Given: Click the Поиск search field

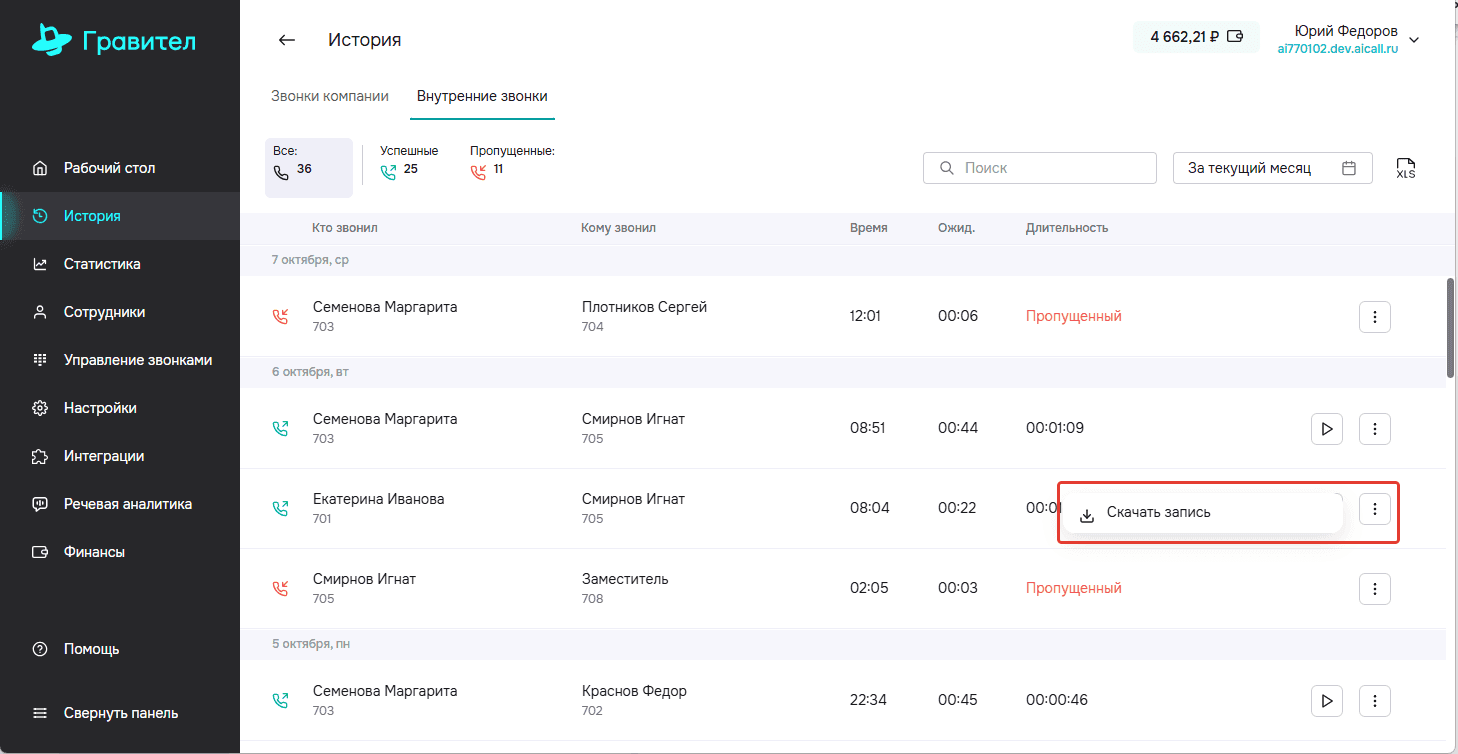Looking at the screenshot, I should click(x=1040, y=168).
